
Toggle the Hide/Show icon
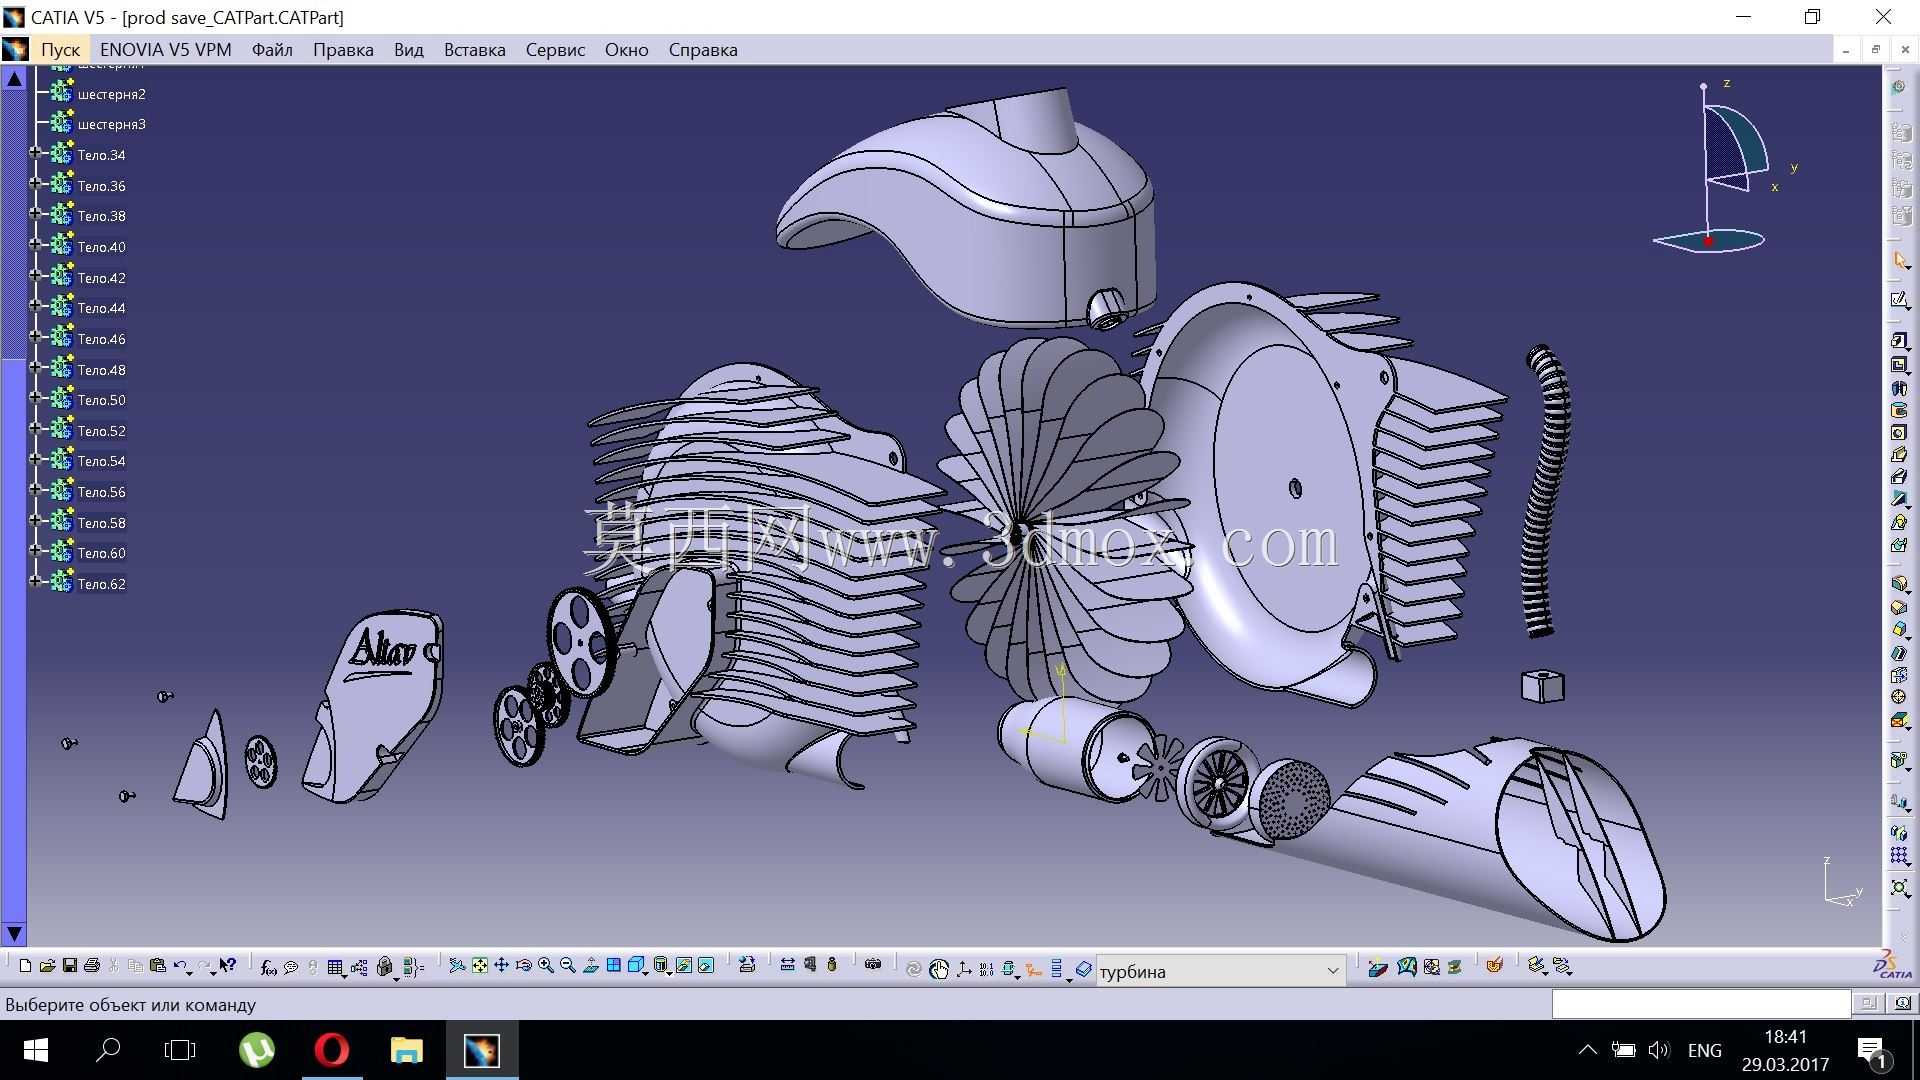coord(684,966)
